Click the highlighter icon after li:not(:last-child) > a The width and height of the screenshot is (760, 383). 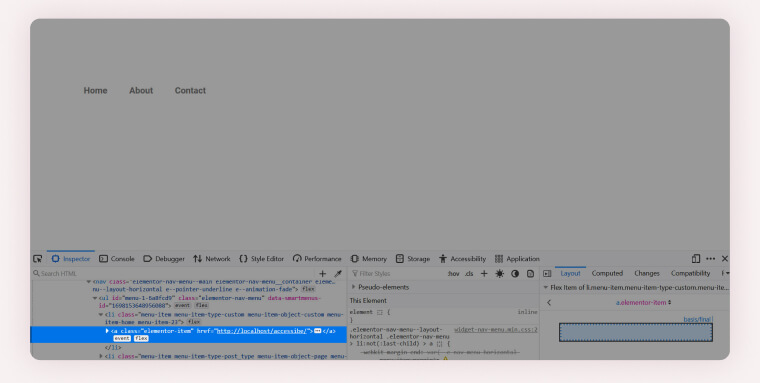(x=440, y=344)
